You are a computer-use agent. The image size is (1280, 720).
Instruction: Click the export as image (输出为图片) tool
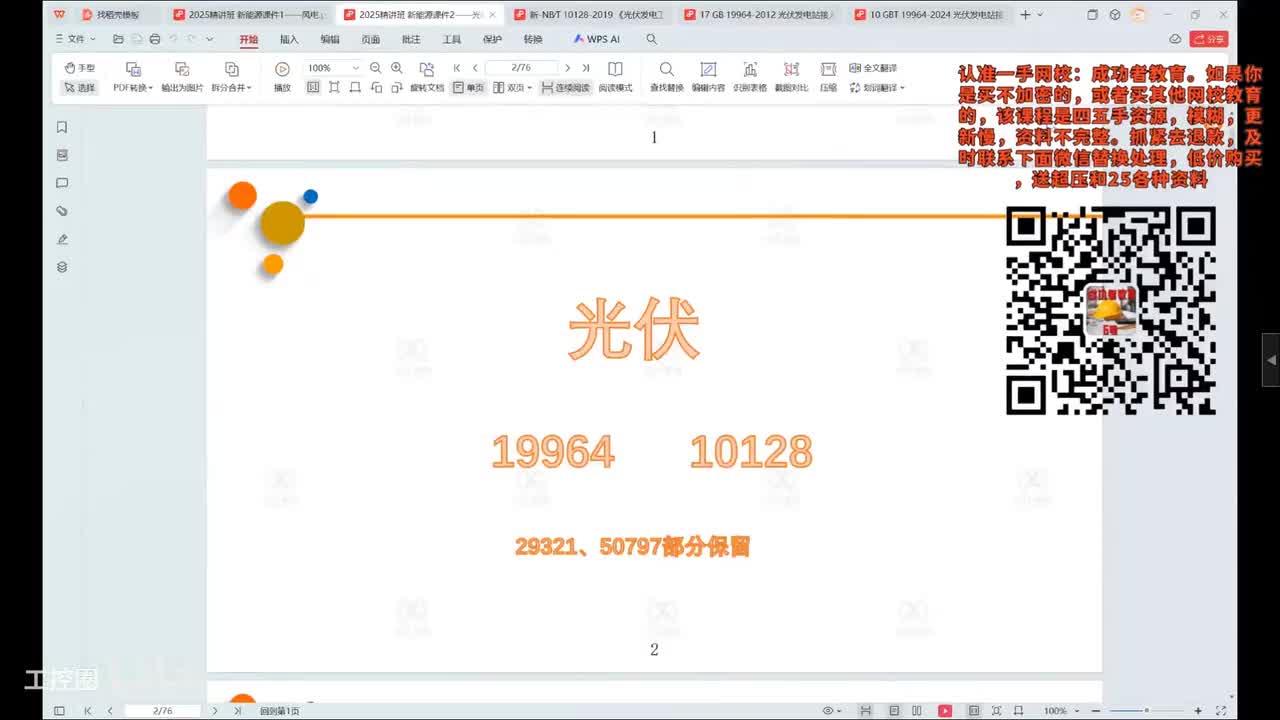tap(182, 77)
